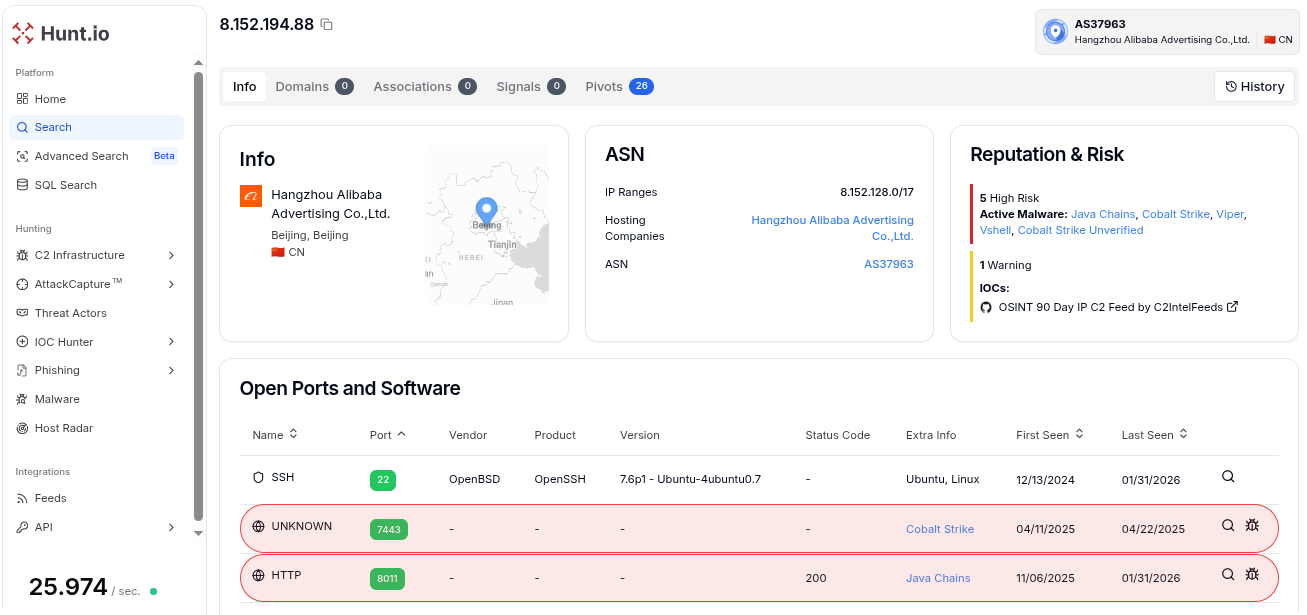
Task: Sort table by Port column
Action: pos(387,435)
